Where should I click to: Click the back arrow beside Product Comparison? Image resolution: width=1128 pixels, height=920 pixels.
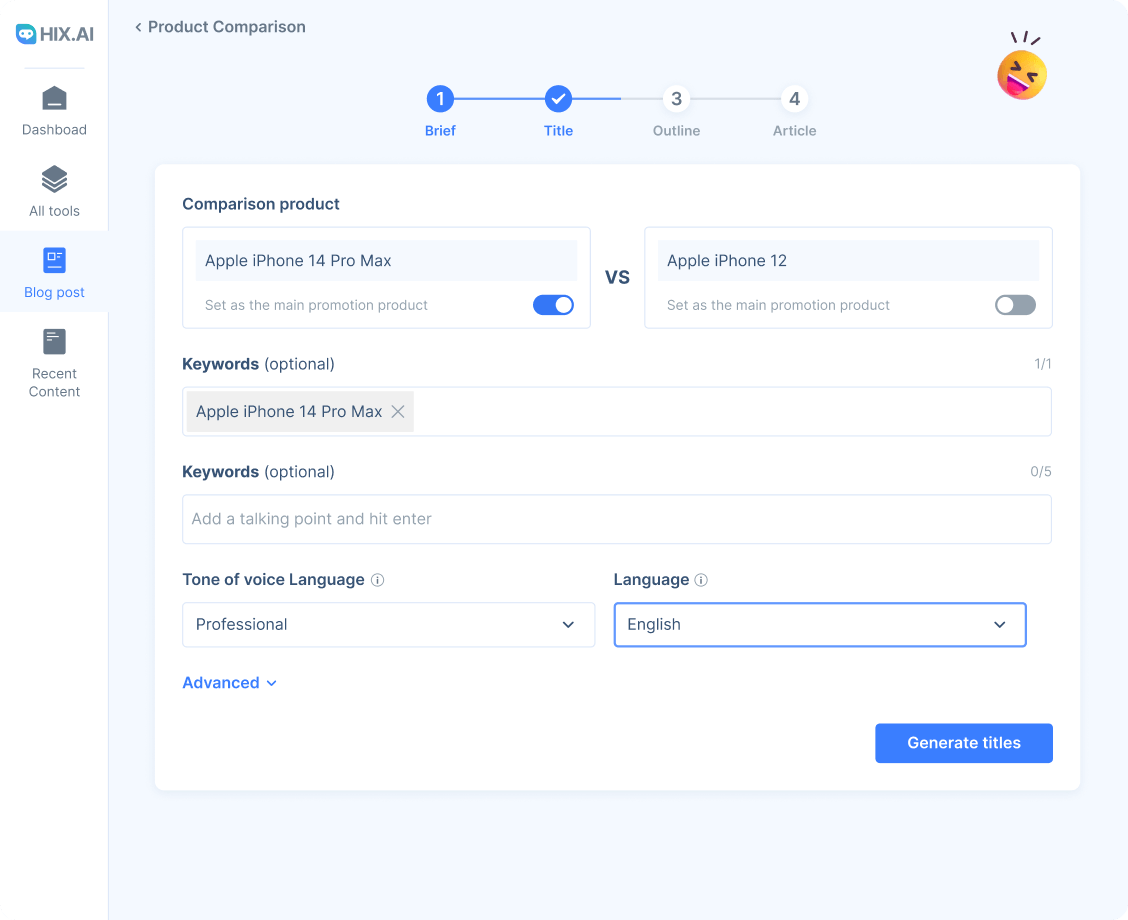(137, 27)
